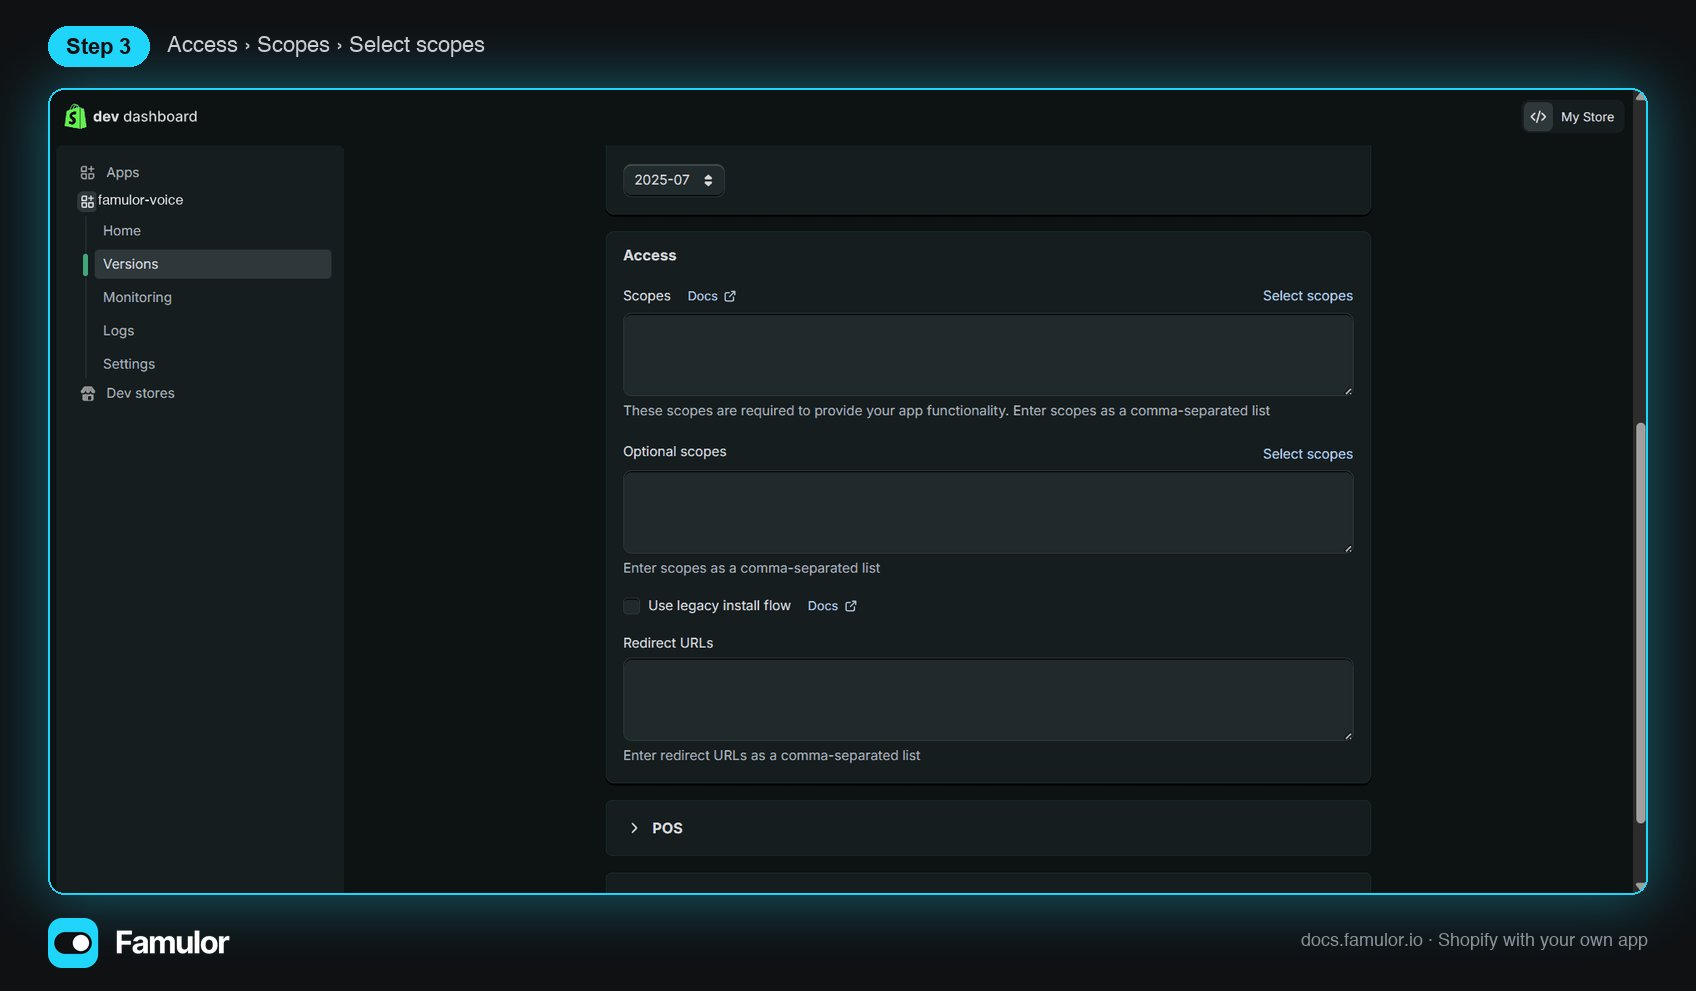Click the POS section label
The width and height of the screenshot is (1696, 991).
(x=667, y=828)
